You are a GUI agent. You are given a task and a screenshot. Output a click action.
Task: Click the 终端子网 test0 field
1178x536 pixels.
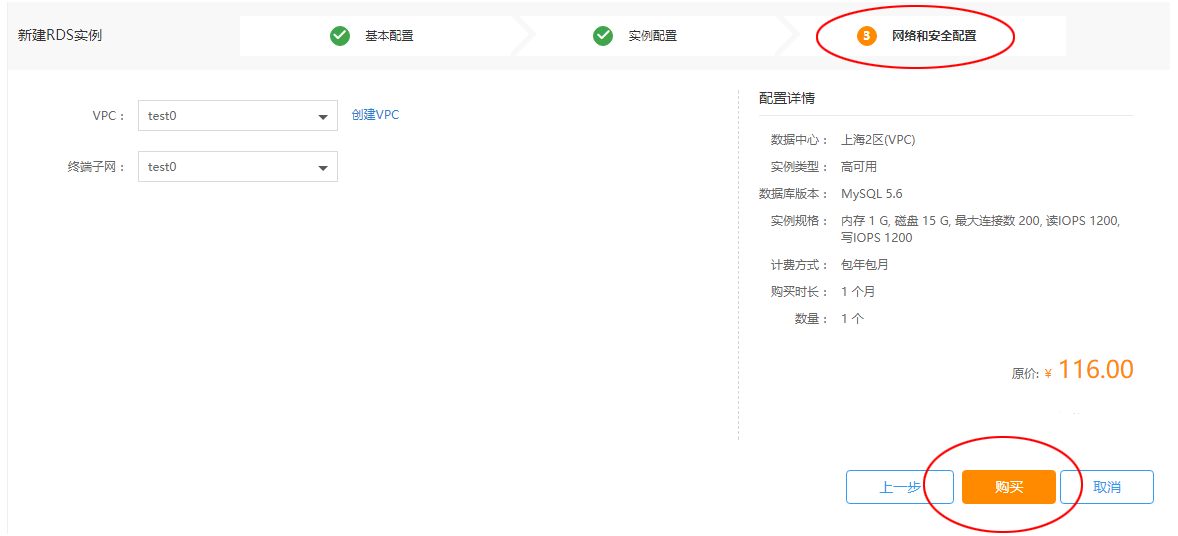coord(238,167)
